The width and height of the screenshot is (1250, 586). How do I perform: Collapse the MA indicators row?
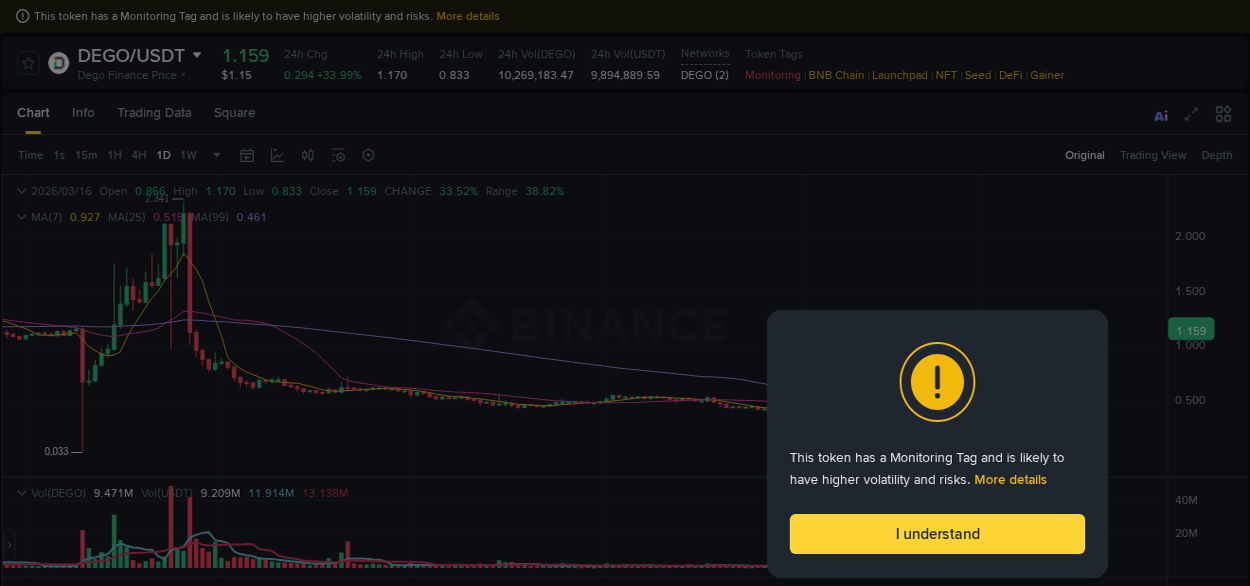point(20,216)
